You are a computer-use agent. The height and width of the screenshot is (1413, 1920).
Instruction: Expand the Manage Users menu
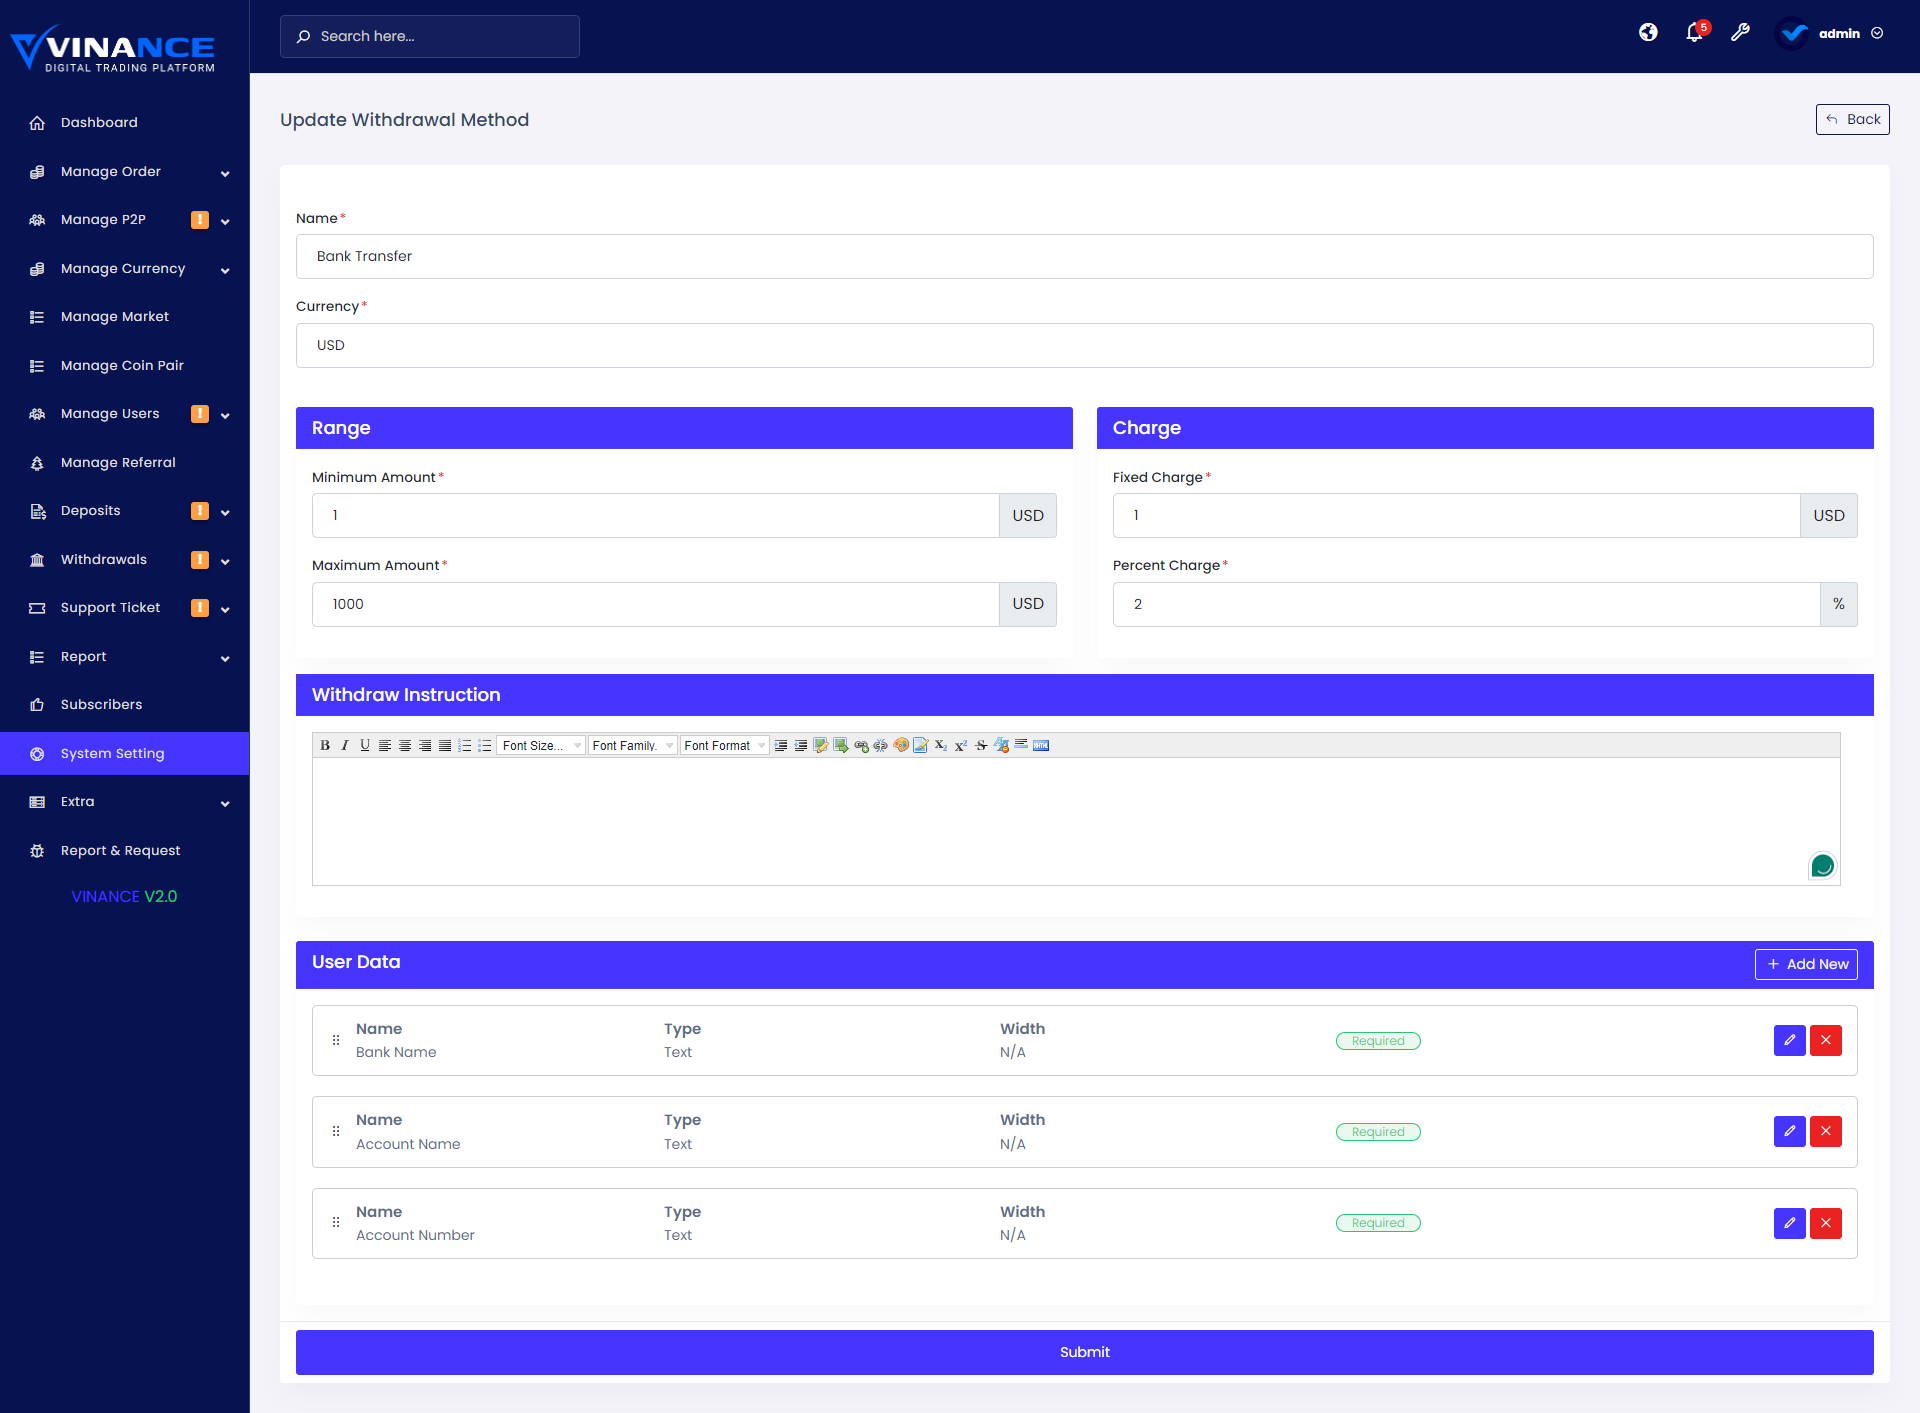(125, 414)
